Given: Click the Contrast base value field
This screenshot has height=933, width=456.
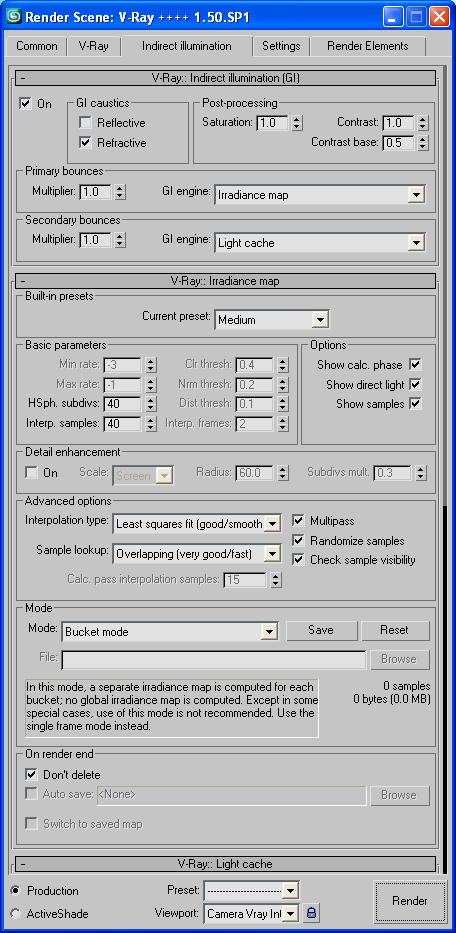Looking at the screenshot, I should tap(399, 143).
